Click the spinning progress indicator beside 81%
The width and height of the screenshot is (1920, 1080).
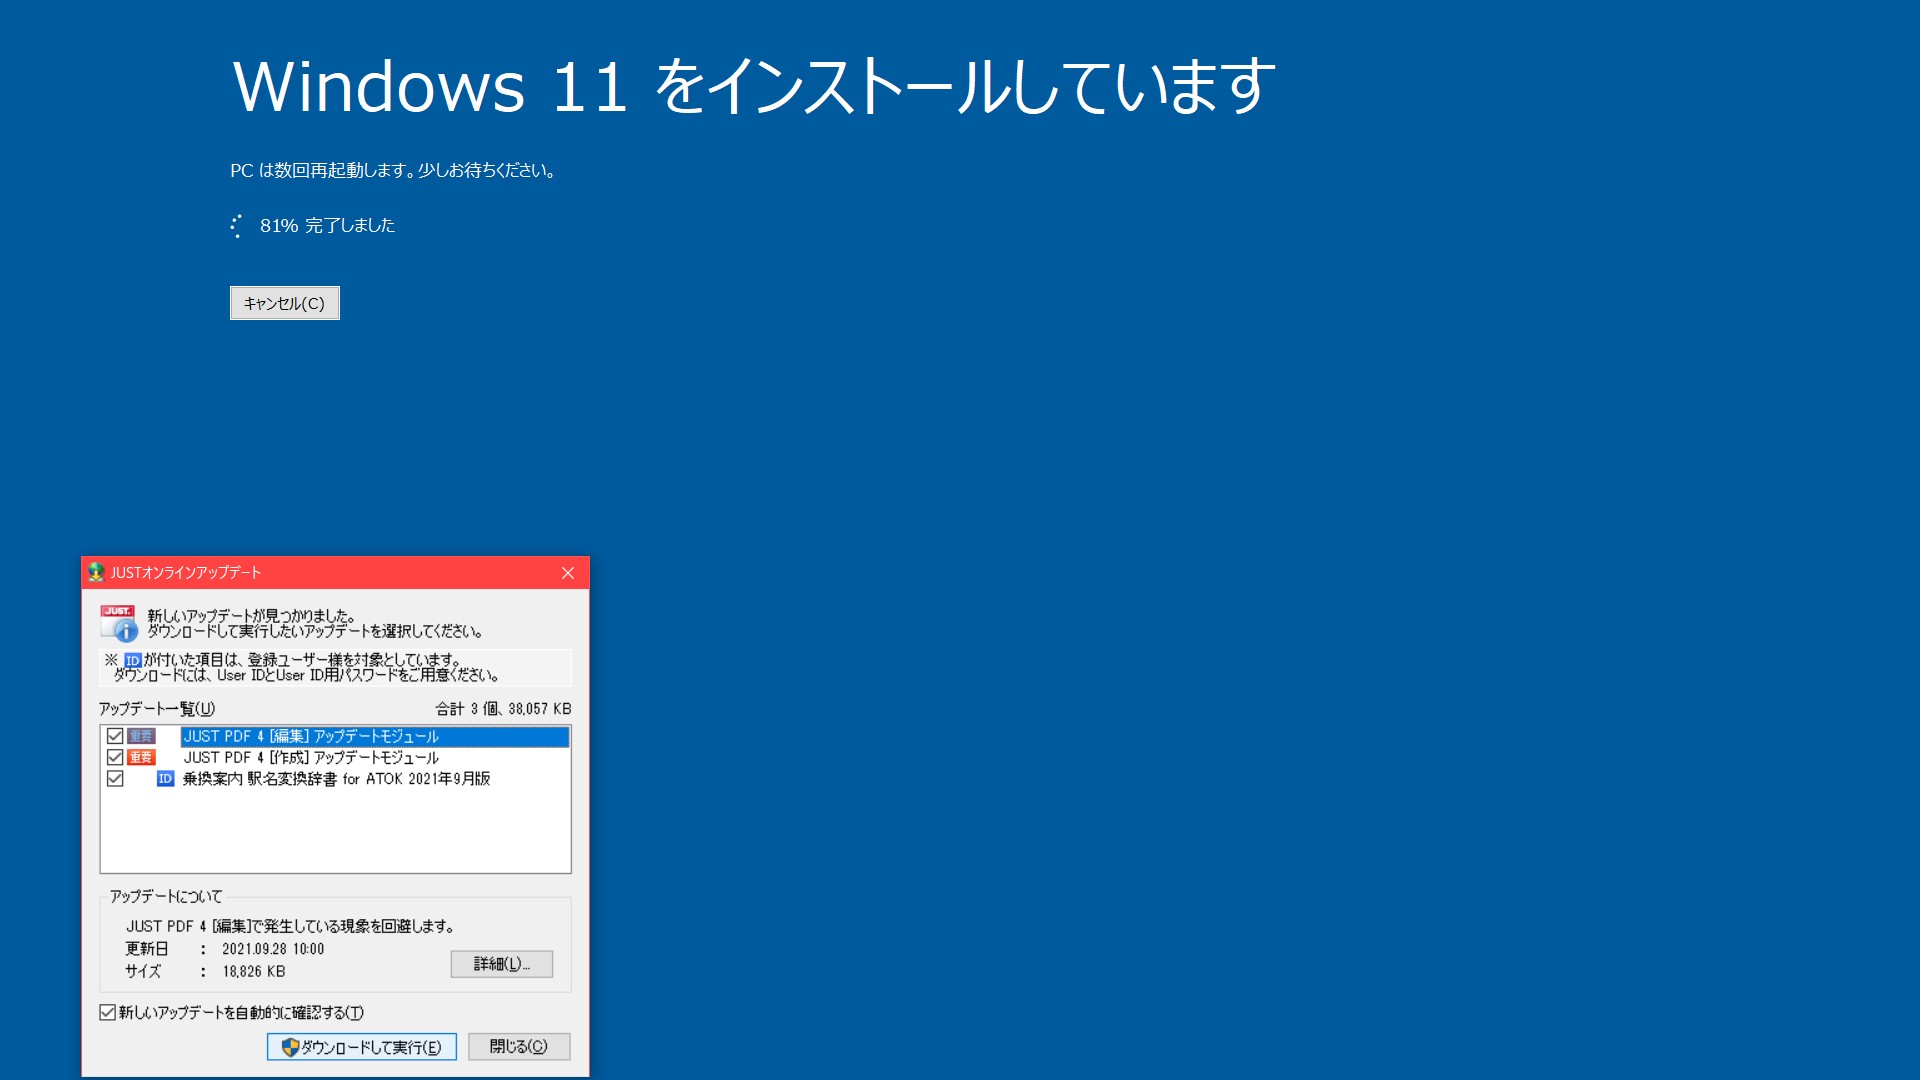pyautogui.click(x=236, y=226)
